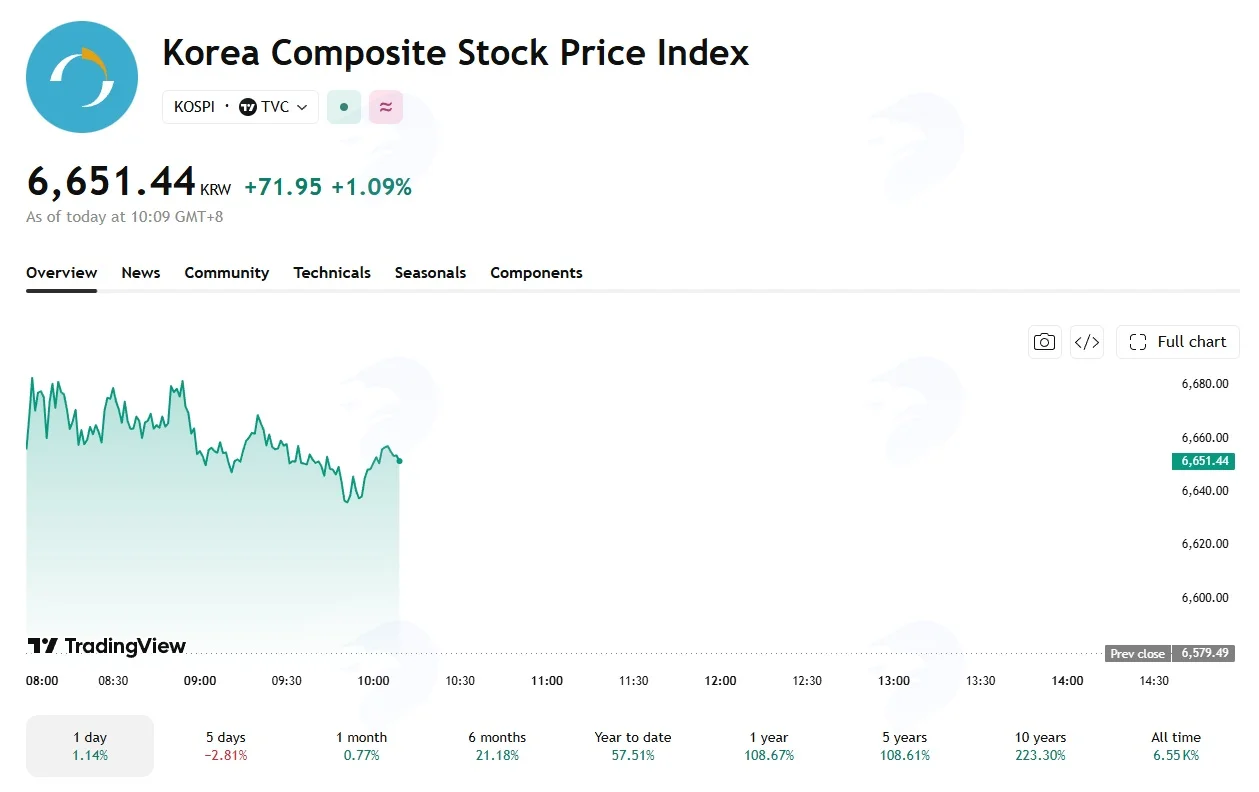
Task: Go to the Components tab
Action: pos(536,273)
